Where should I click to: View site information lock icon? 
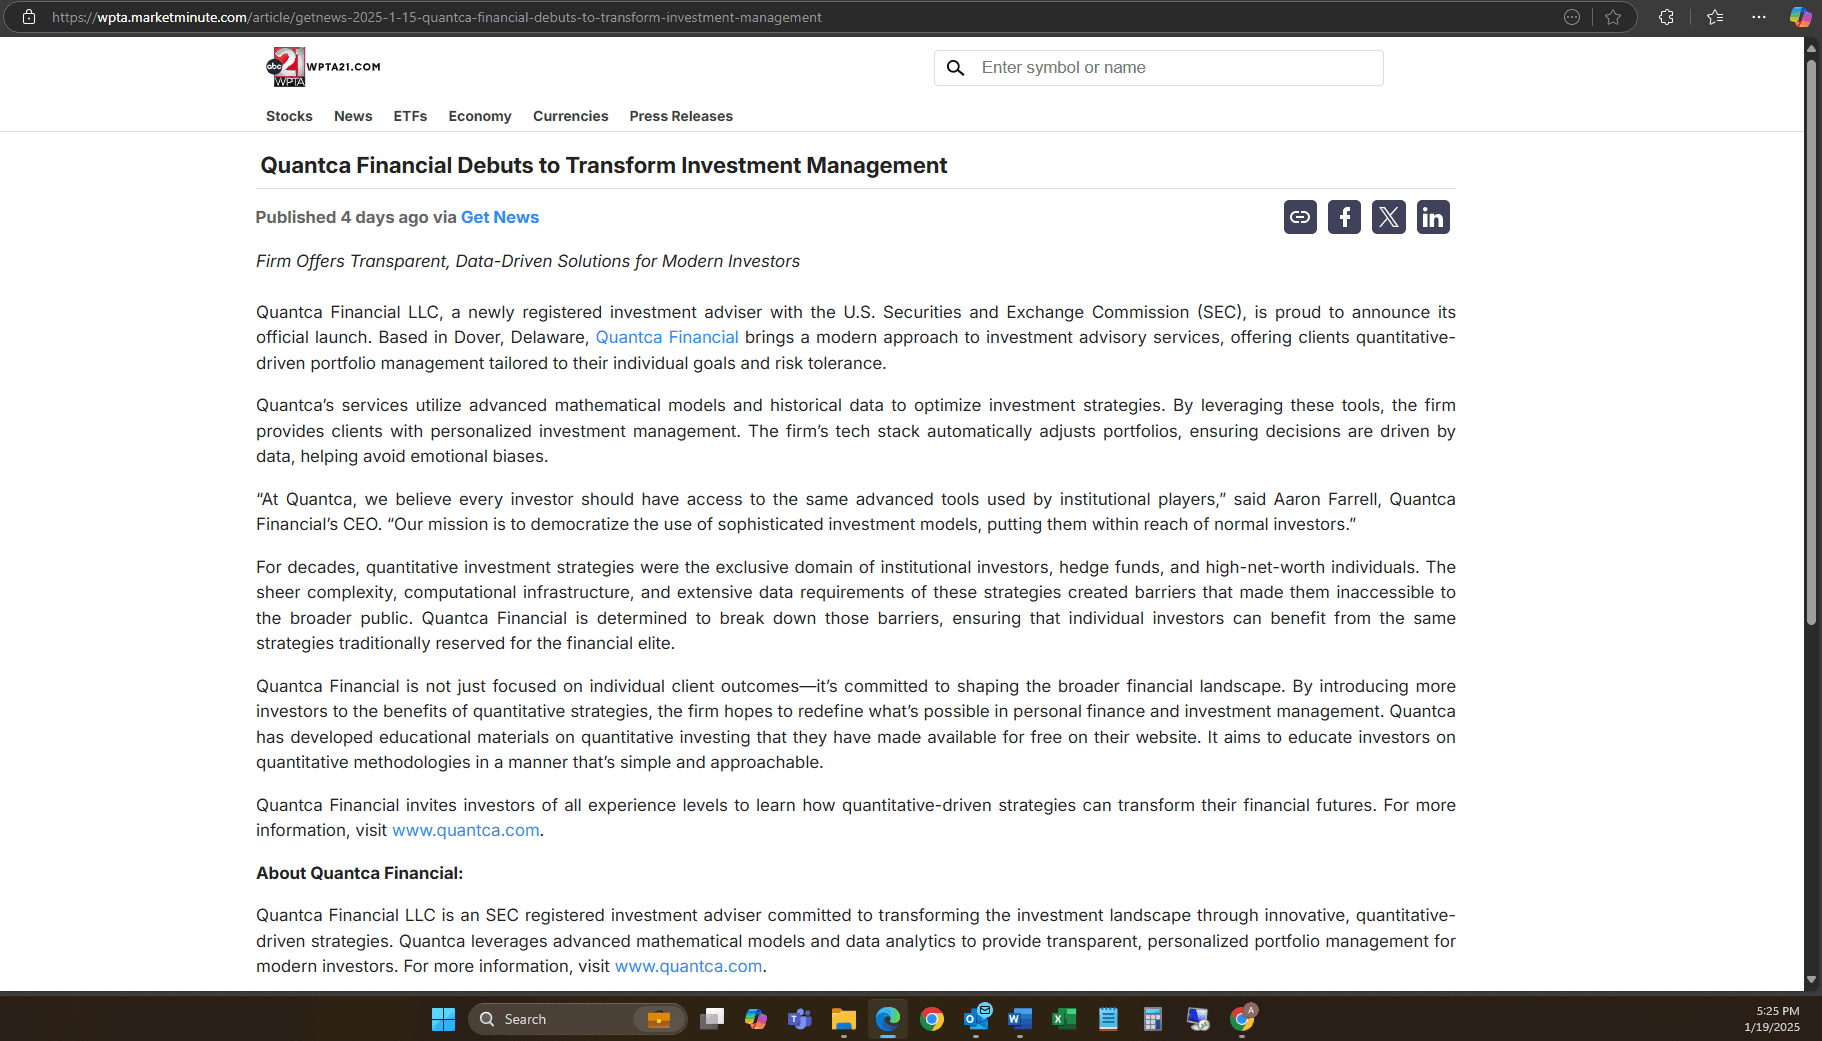point(29,17)
